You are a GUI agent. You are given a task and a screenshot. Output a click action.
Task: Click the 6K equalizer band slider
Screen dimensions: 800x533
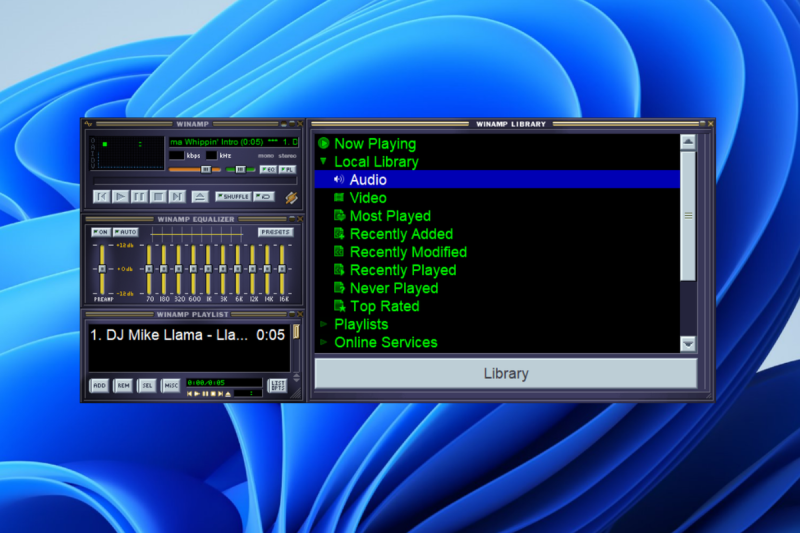238,269
